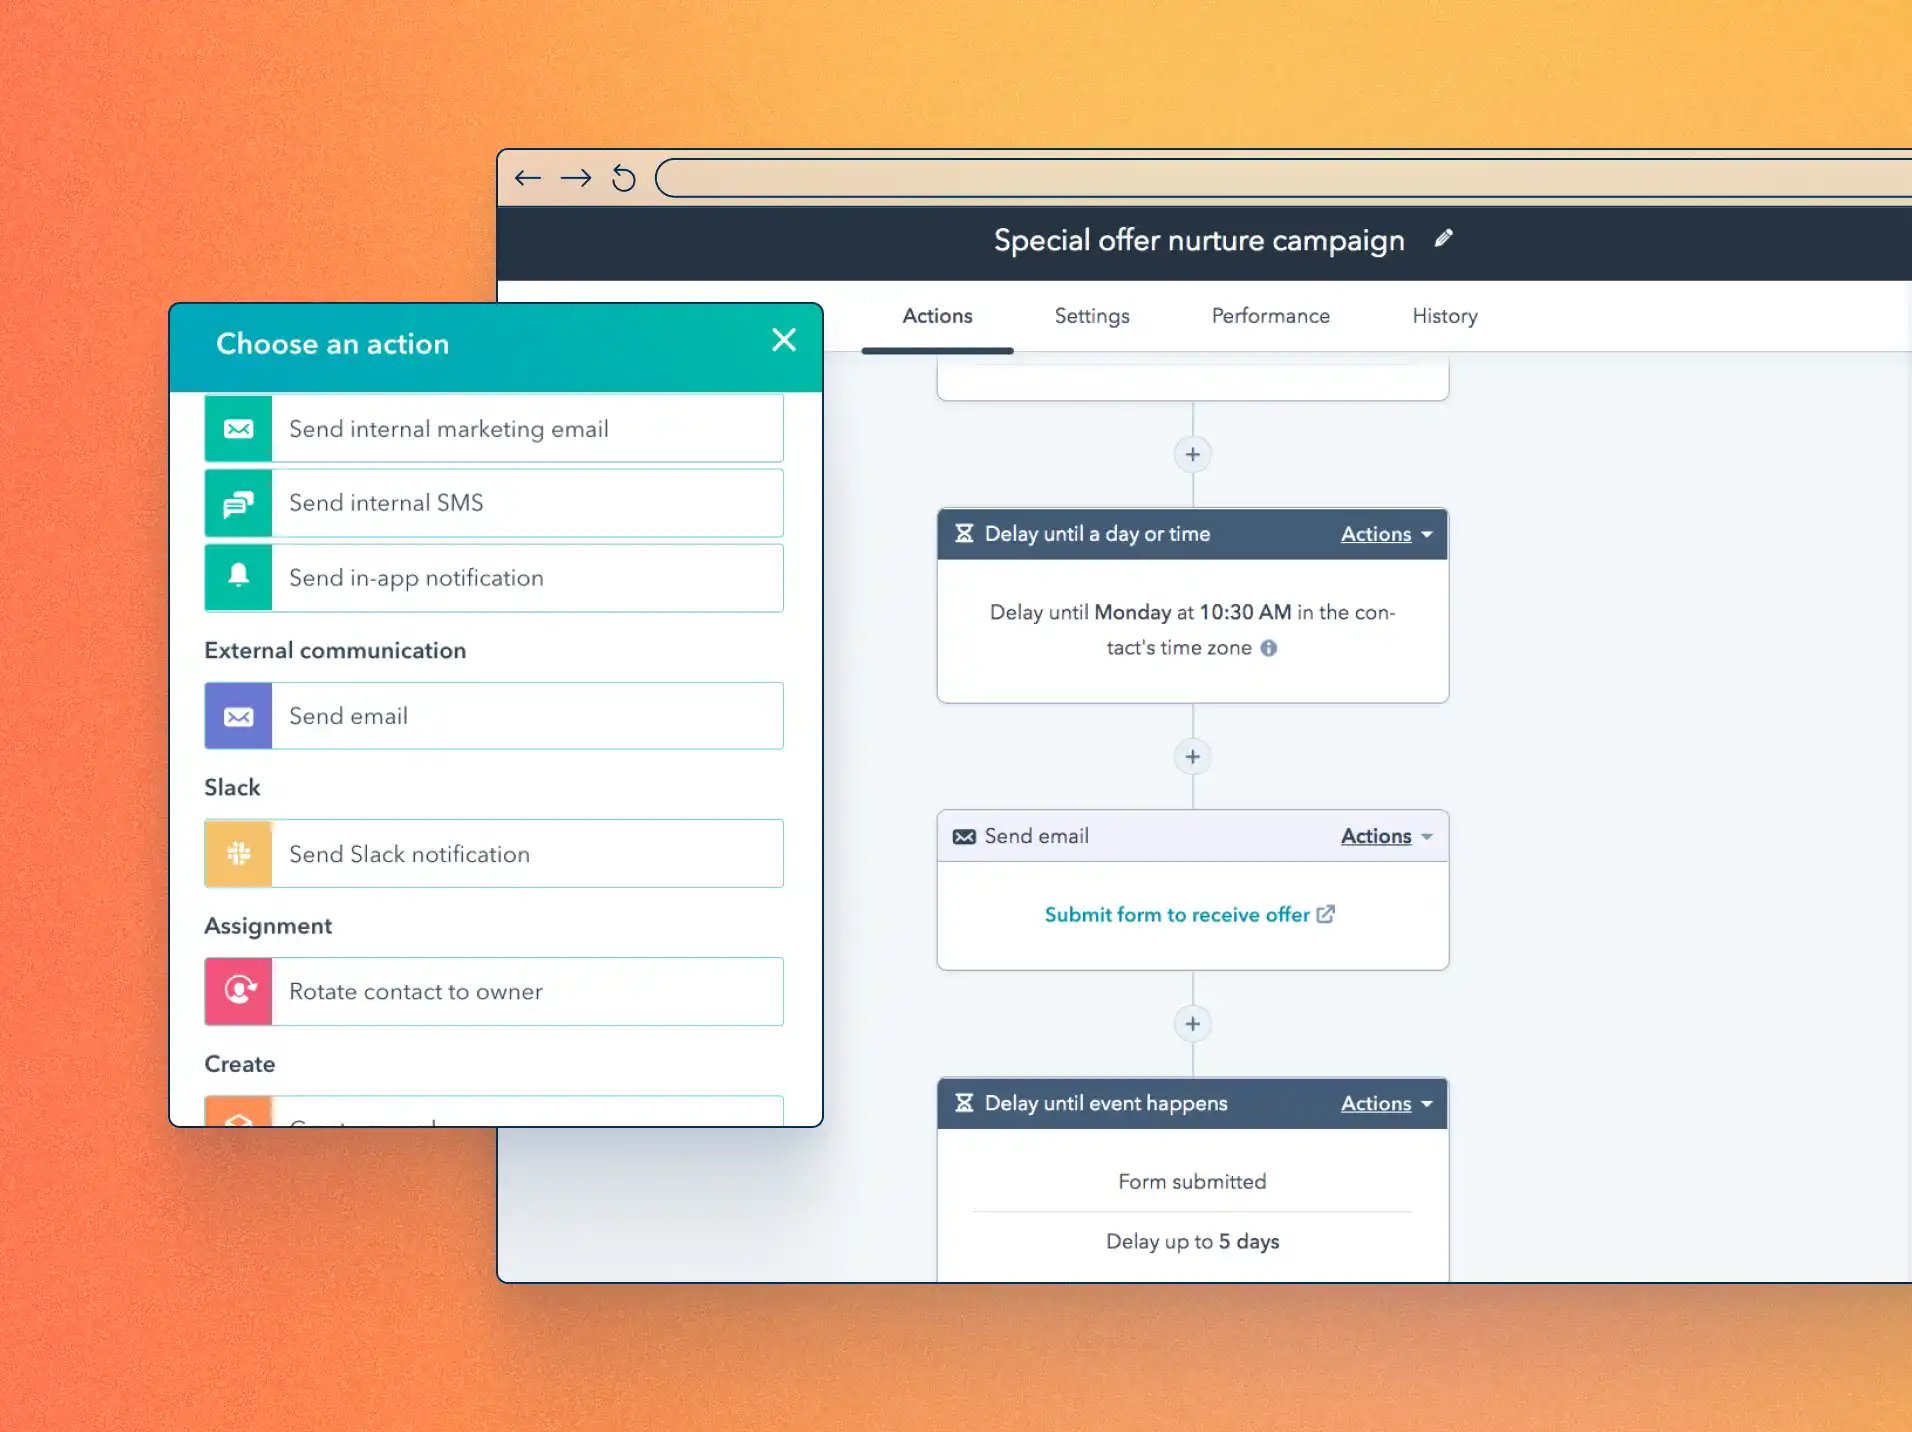1912x1432 pixels.
Task: Click the Create section heading
Action: (240, 1064)
